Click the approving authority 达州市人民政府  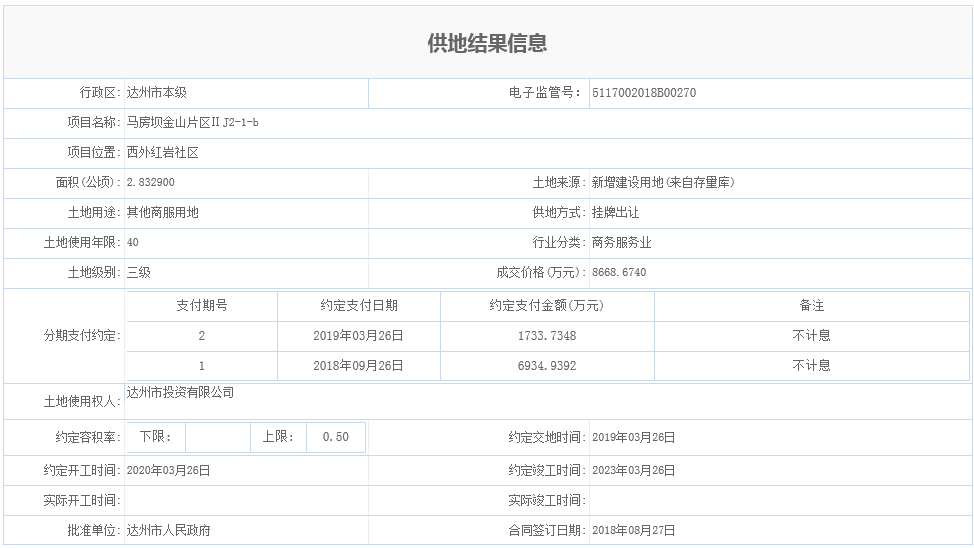pos(168,530)
